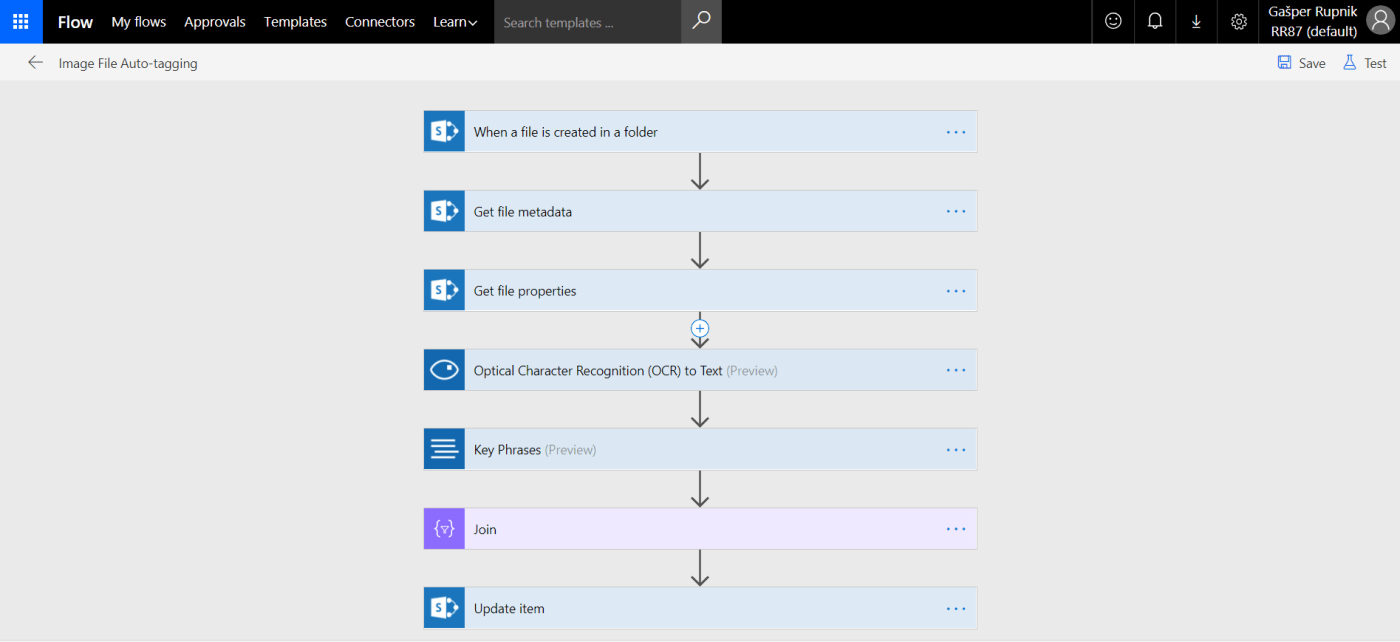Open notifications bell icon
The image size is (1400, 642).
tap(1155, 21)
